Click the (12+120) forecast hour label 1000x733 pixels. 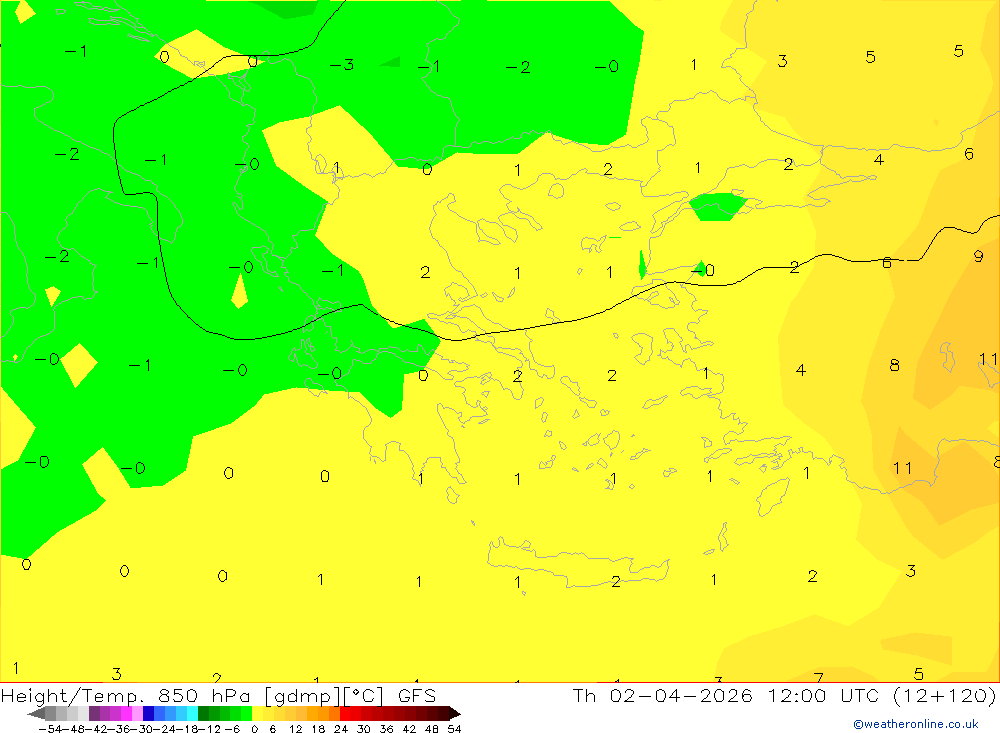(943, 695)
